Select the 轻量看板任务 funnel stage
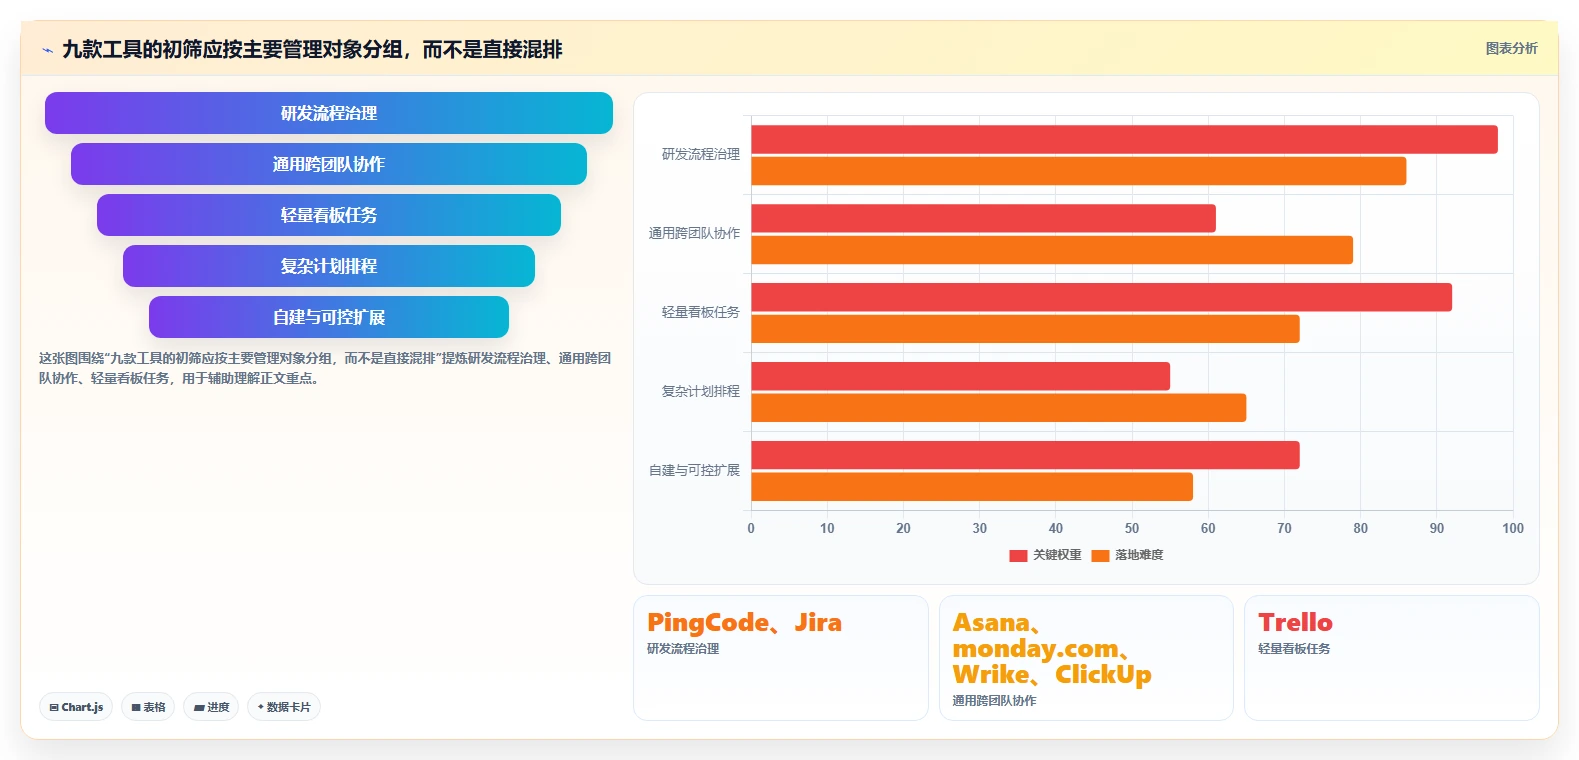The width and height of the screenshot is (1579, 760). [x=329, y=215]
